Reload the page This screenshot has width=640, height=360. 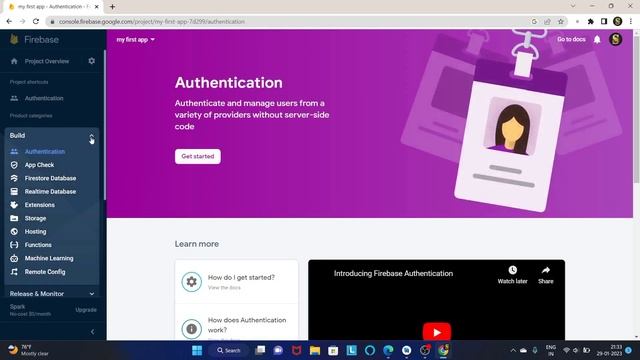click(x=36, y=21)
